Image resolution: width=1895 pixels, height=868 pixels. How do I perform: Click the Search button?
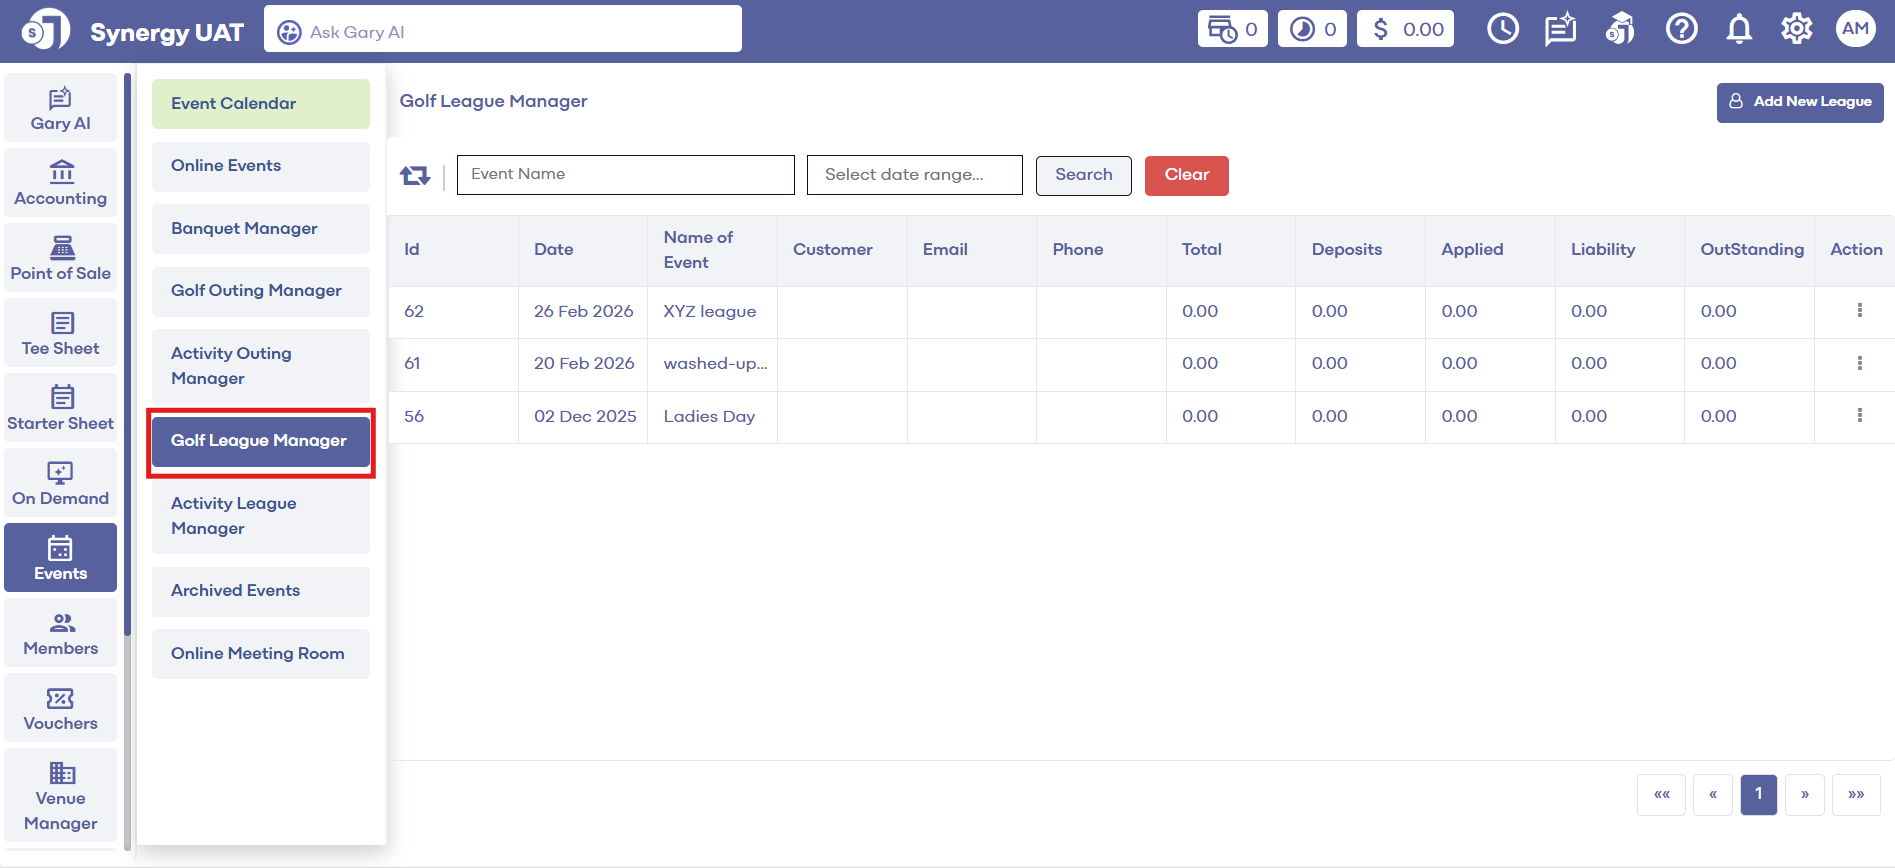pyautogui.click(x=1083, y=175)
